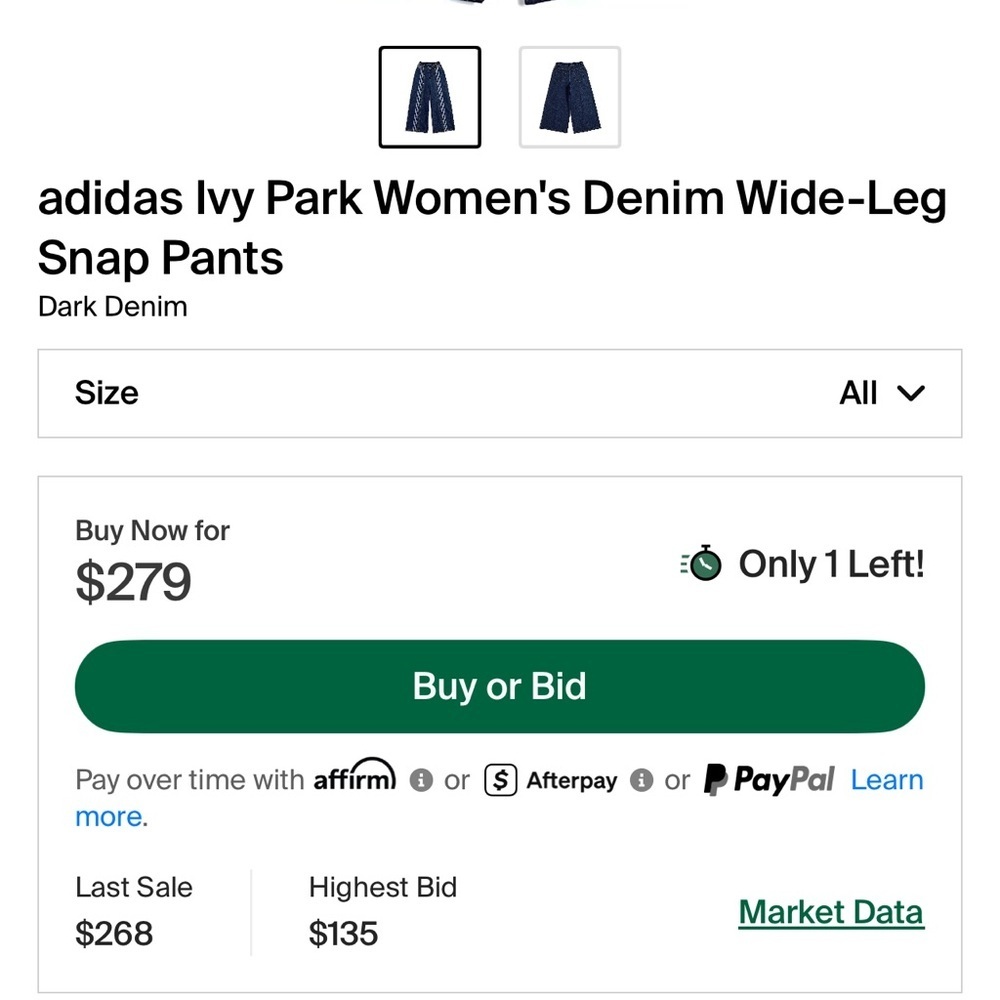Select the second jeans thumbnail
Screen dimensions: 1000x1000
click(x=569, y=95)
